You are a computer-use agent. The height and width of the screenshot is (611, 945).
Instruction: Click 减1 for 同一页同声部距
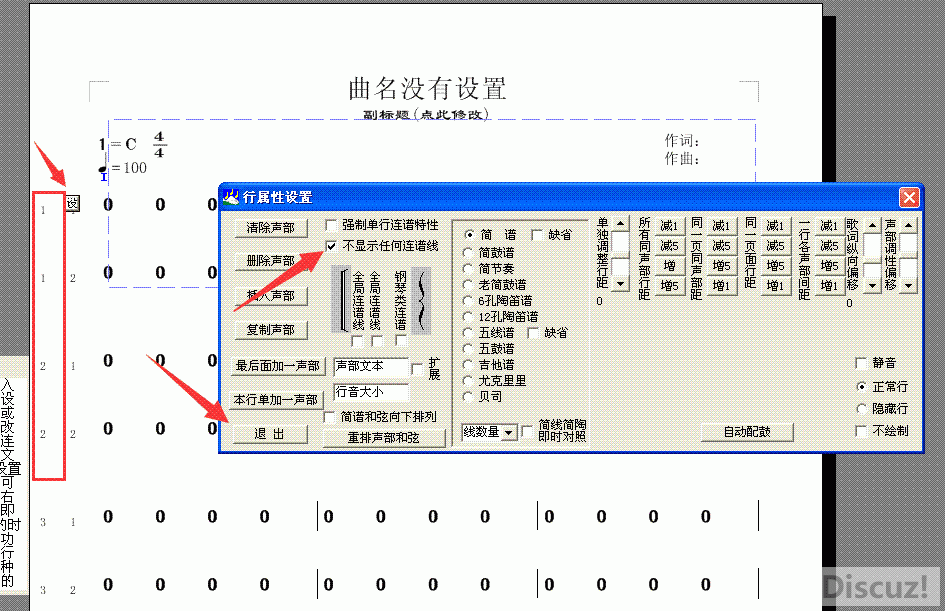[x=721, y=226]
